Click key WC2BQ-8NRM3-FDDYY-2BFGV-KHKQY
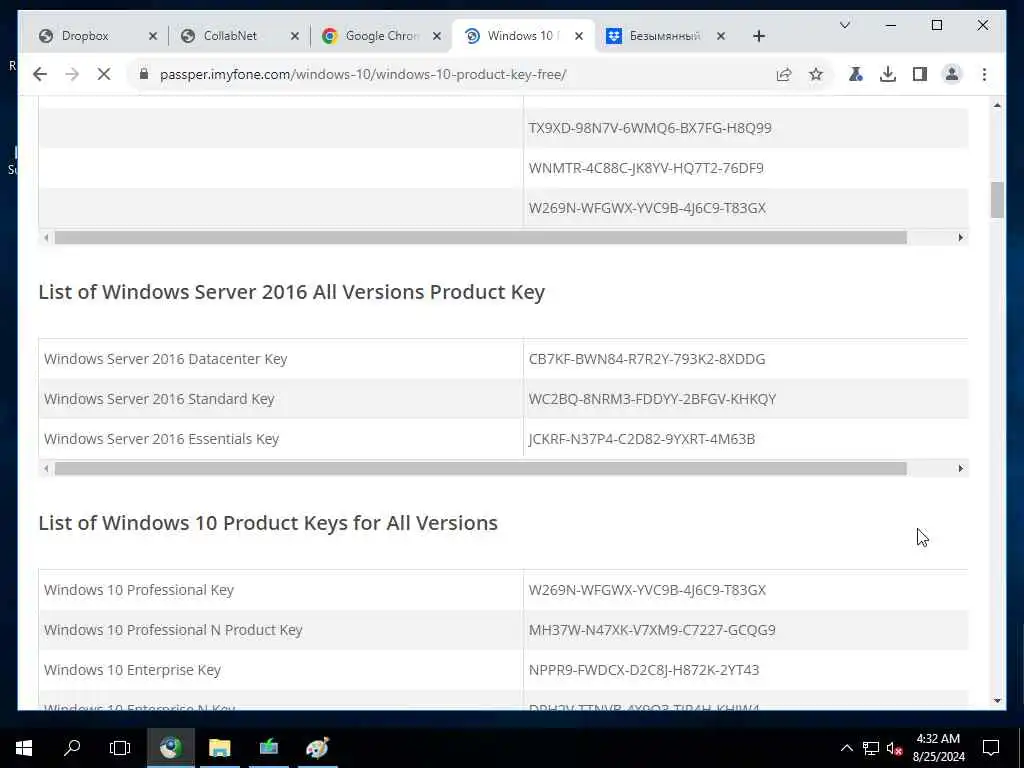The width and height of the screenshot is (1024, 768). [x=652, y=399]
